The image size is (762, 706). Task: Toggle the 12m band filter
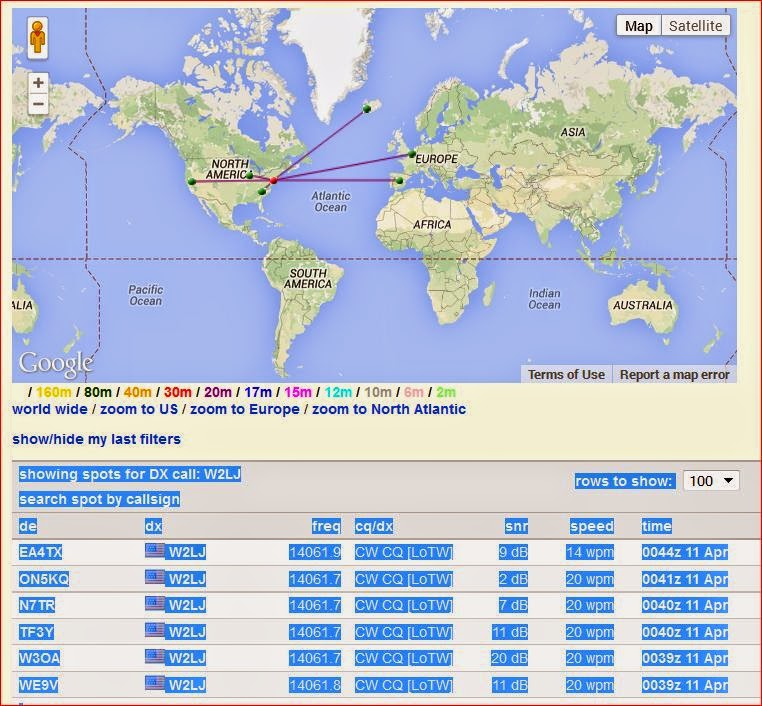[338, 392]
